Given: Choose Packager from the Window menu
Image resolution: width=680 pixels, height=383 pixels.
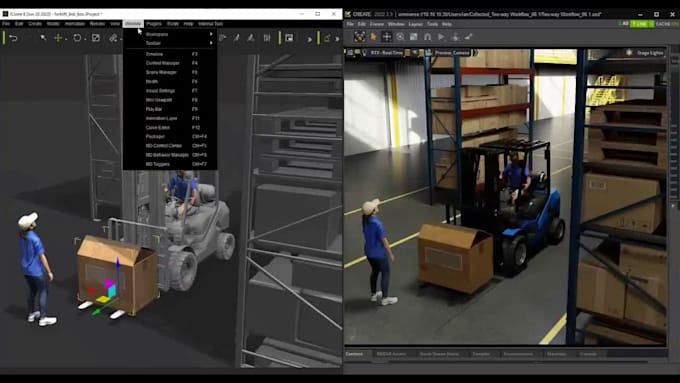Looking at the screenshot, I should (x=170, y=137).
